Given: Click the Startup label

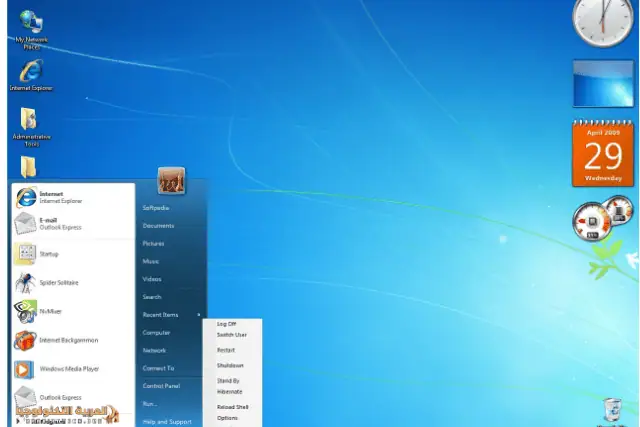Looking at the screenshot, I should click(49, 254).
